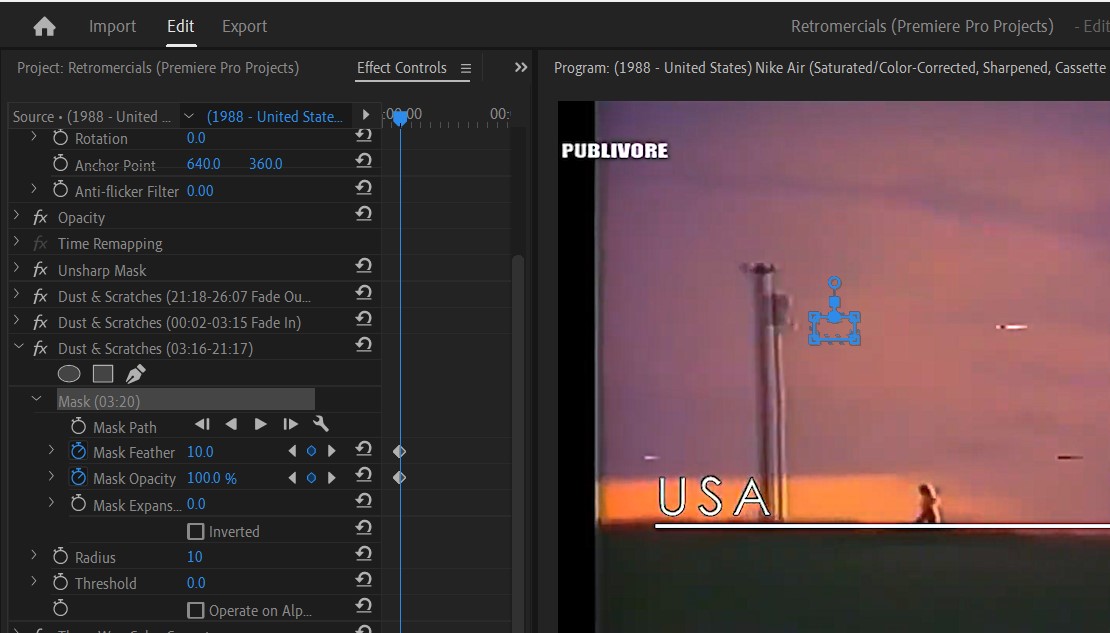The width and height of the screenshot is (1110, 633).
Task: Go to the Home screen icon
Action: [44, 27]
